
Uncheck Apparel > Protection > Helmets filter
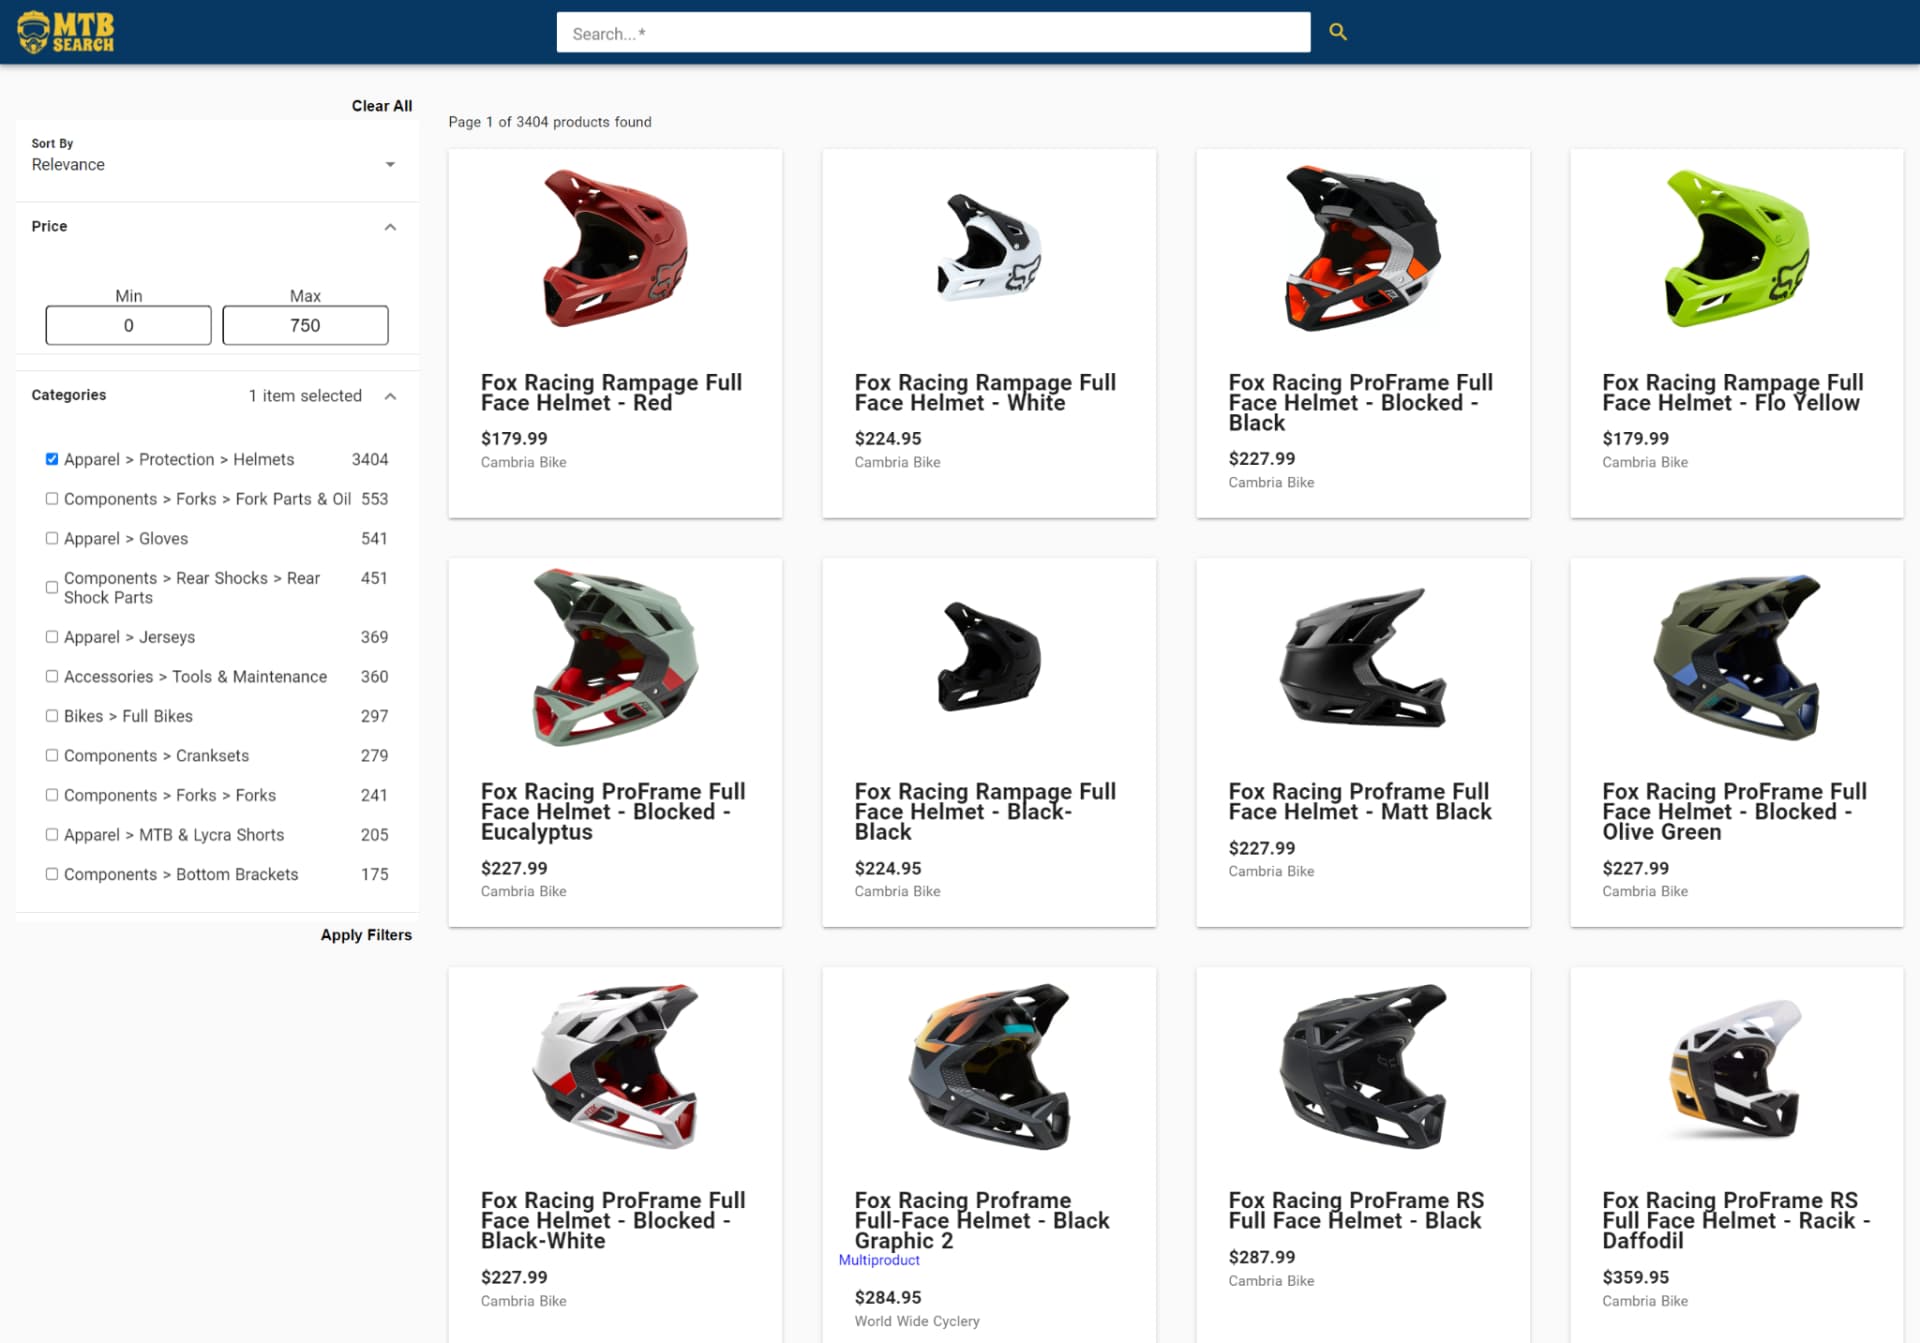pos(52,459)
